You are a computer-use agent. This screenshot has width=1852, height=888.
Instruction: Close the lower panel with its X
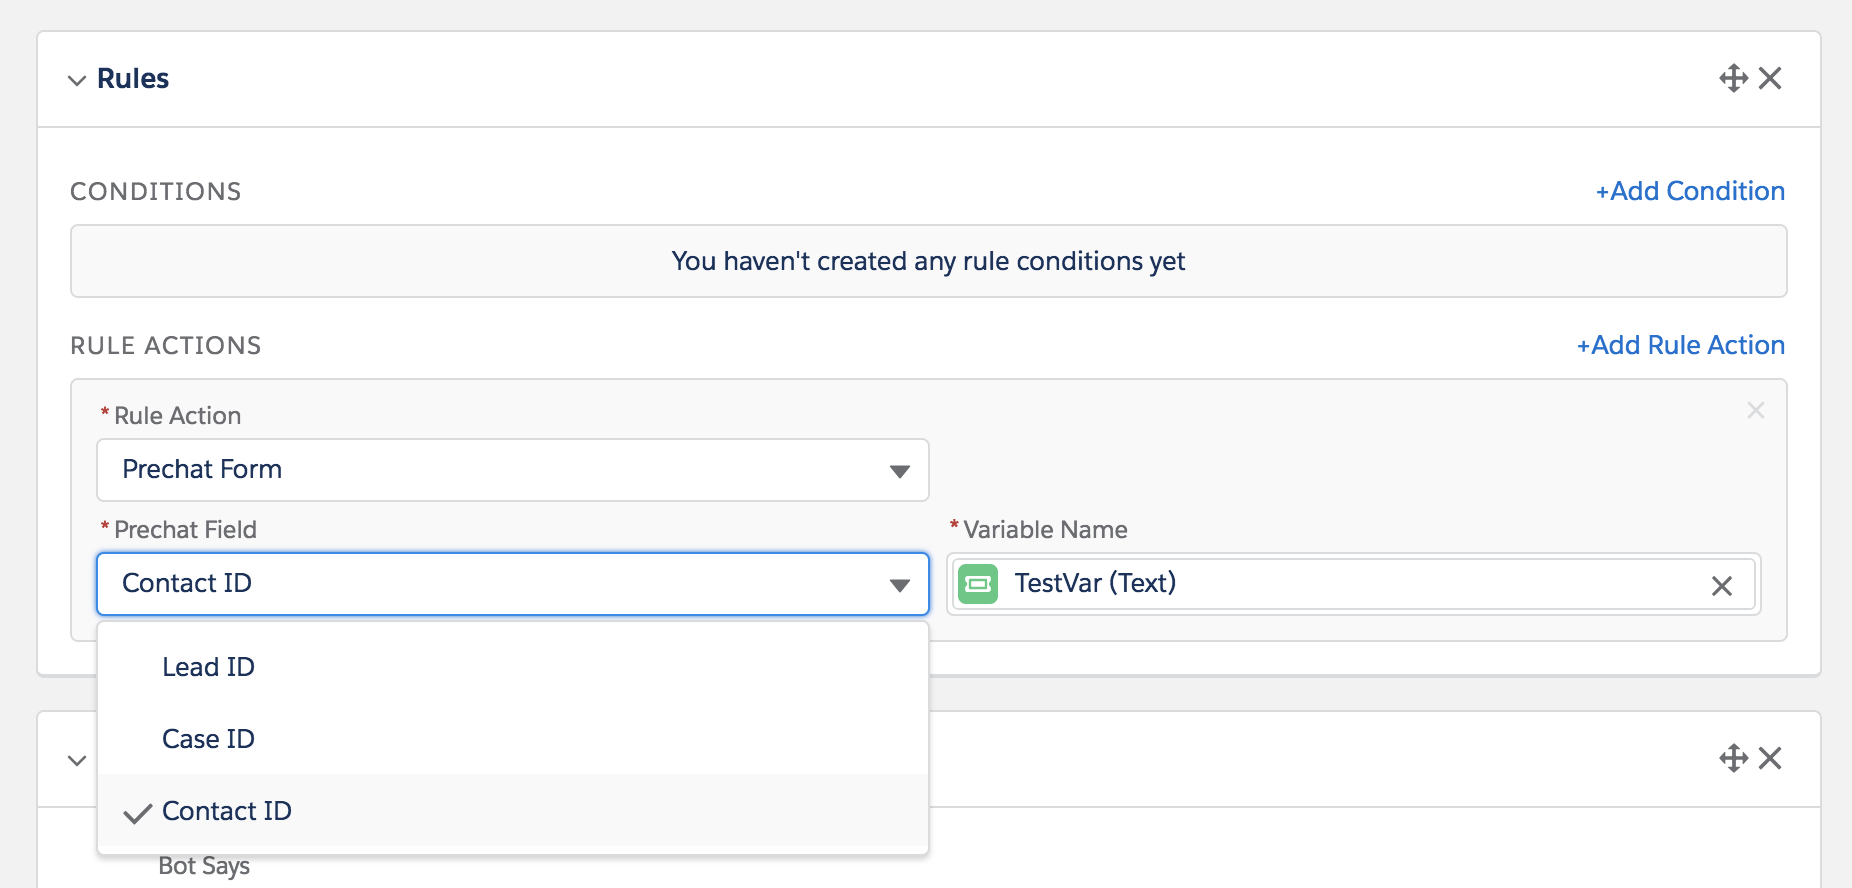1770,758
